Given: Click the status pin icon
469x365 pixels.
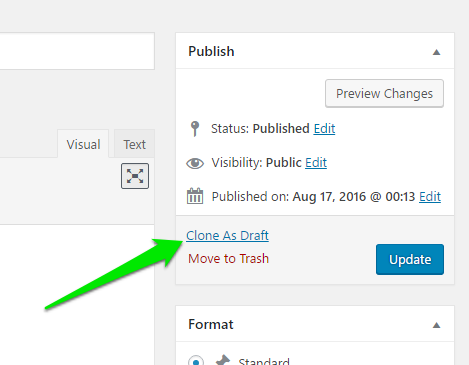Looking at the screenshot, I should click(x=195, y=129).
